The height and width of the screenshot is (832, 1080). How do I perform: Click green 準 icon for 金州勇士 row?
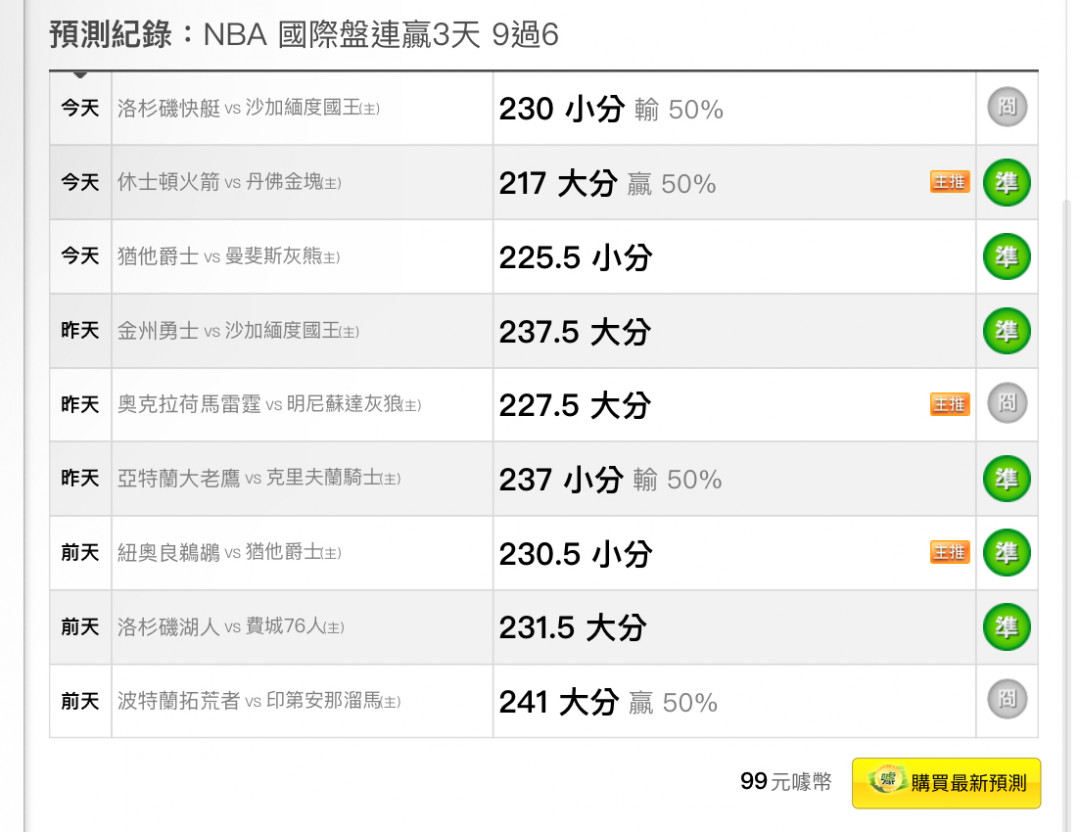pyautogui.click(x=1007, y=331)
